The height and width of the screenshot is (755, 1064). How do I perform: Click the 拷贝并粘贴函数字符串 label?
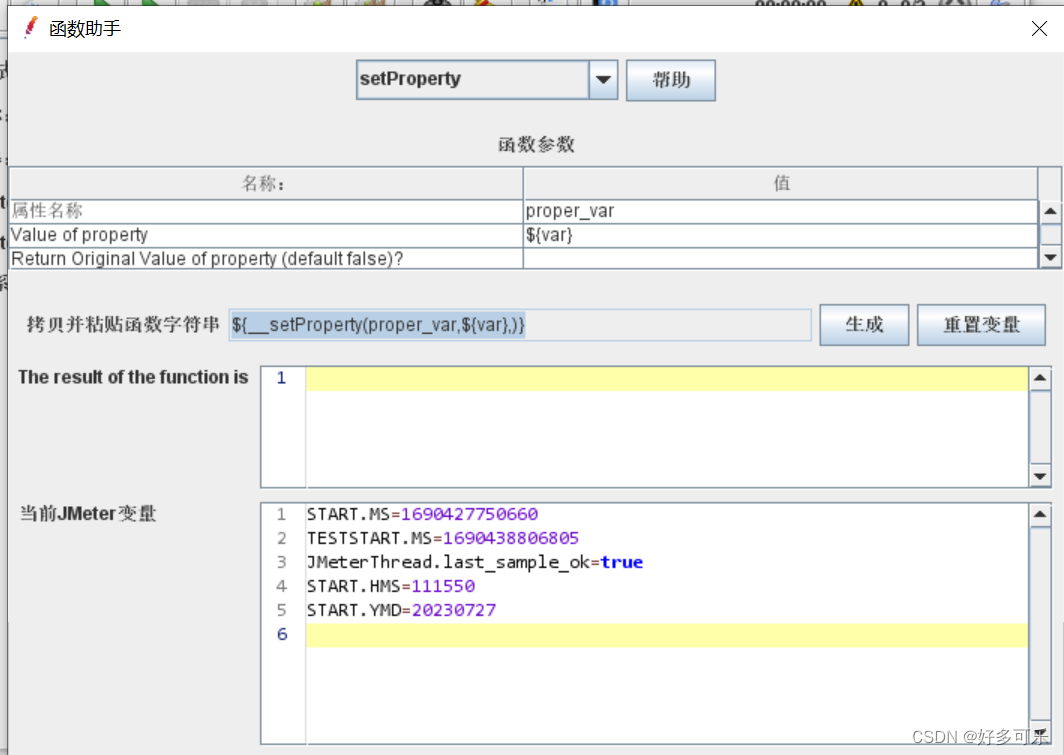click(x=123, y=324)
